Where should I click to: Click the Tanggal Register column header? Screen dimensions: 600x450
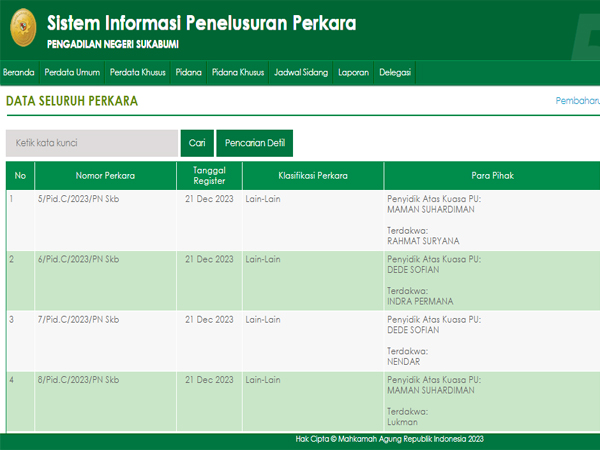(209, 176)
